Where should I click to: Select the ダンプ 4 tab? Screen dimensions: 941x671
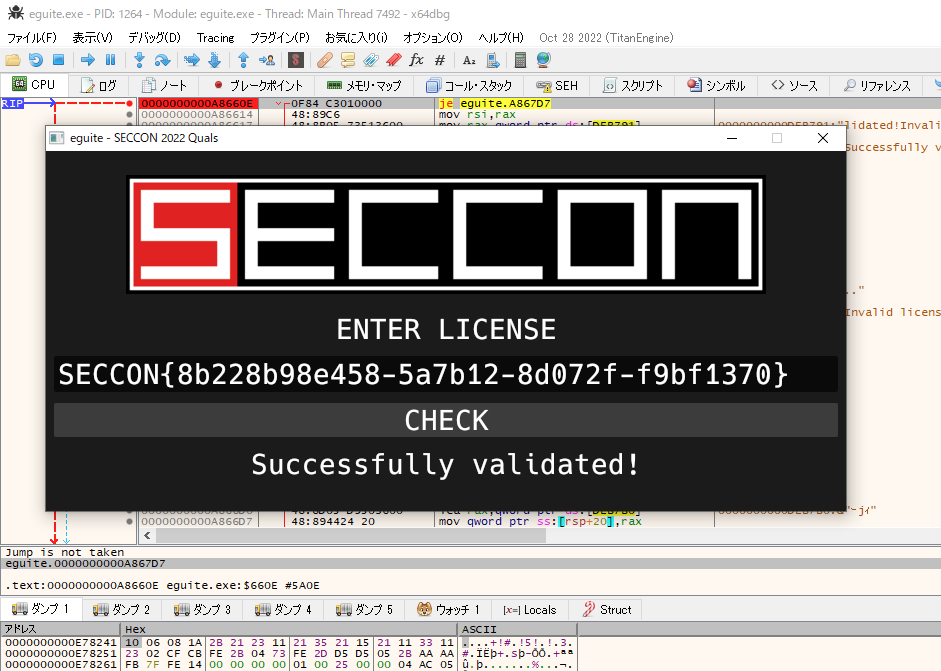pos(284,609)
